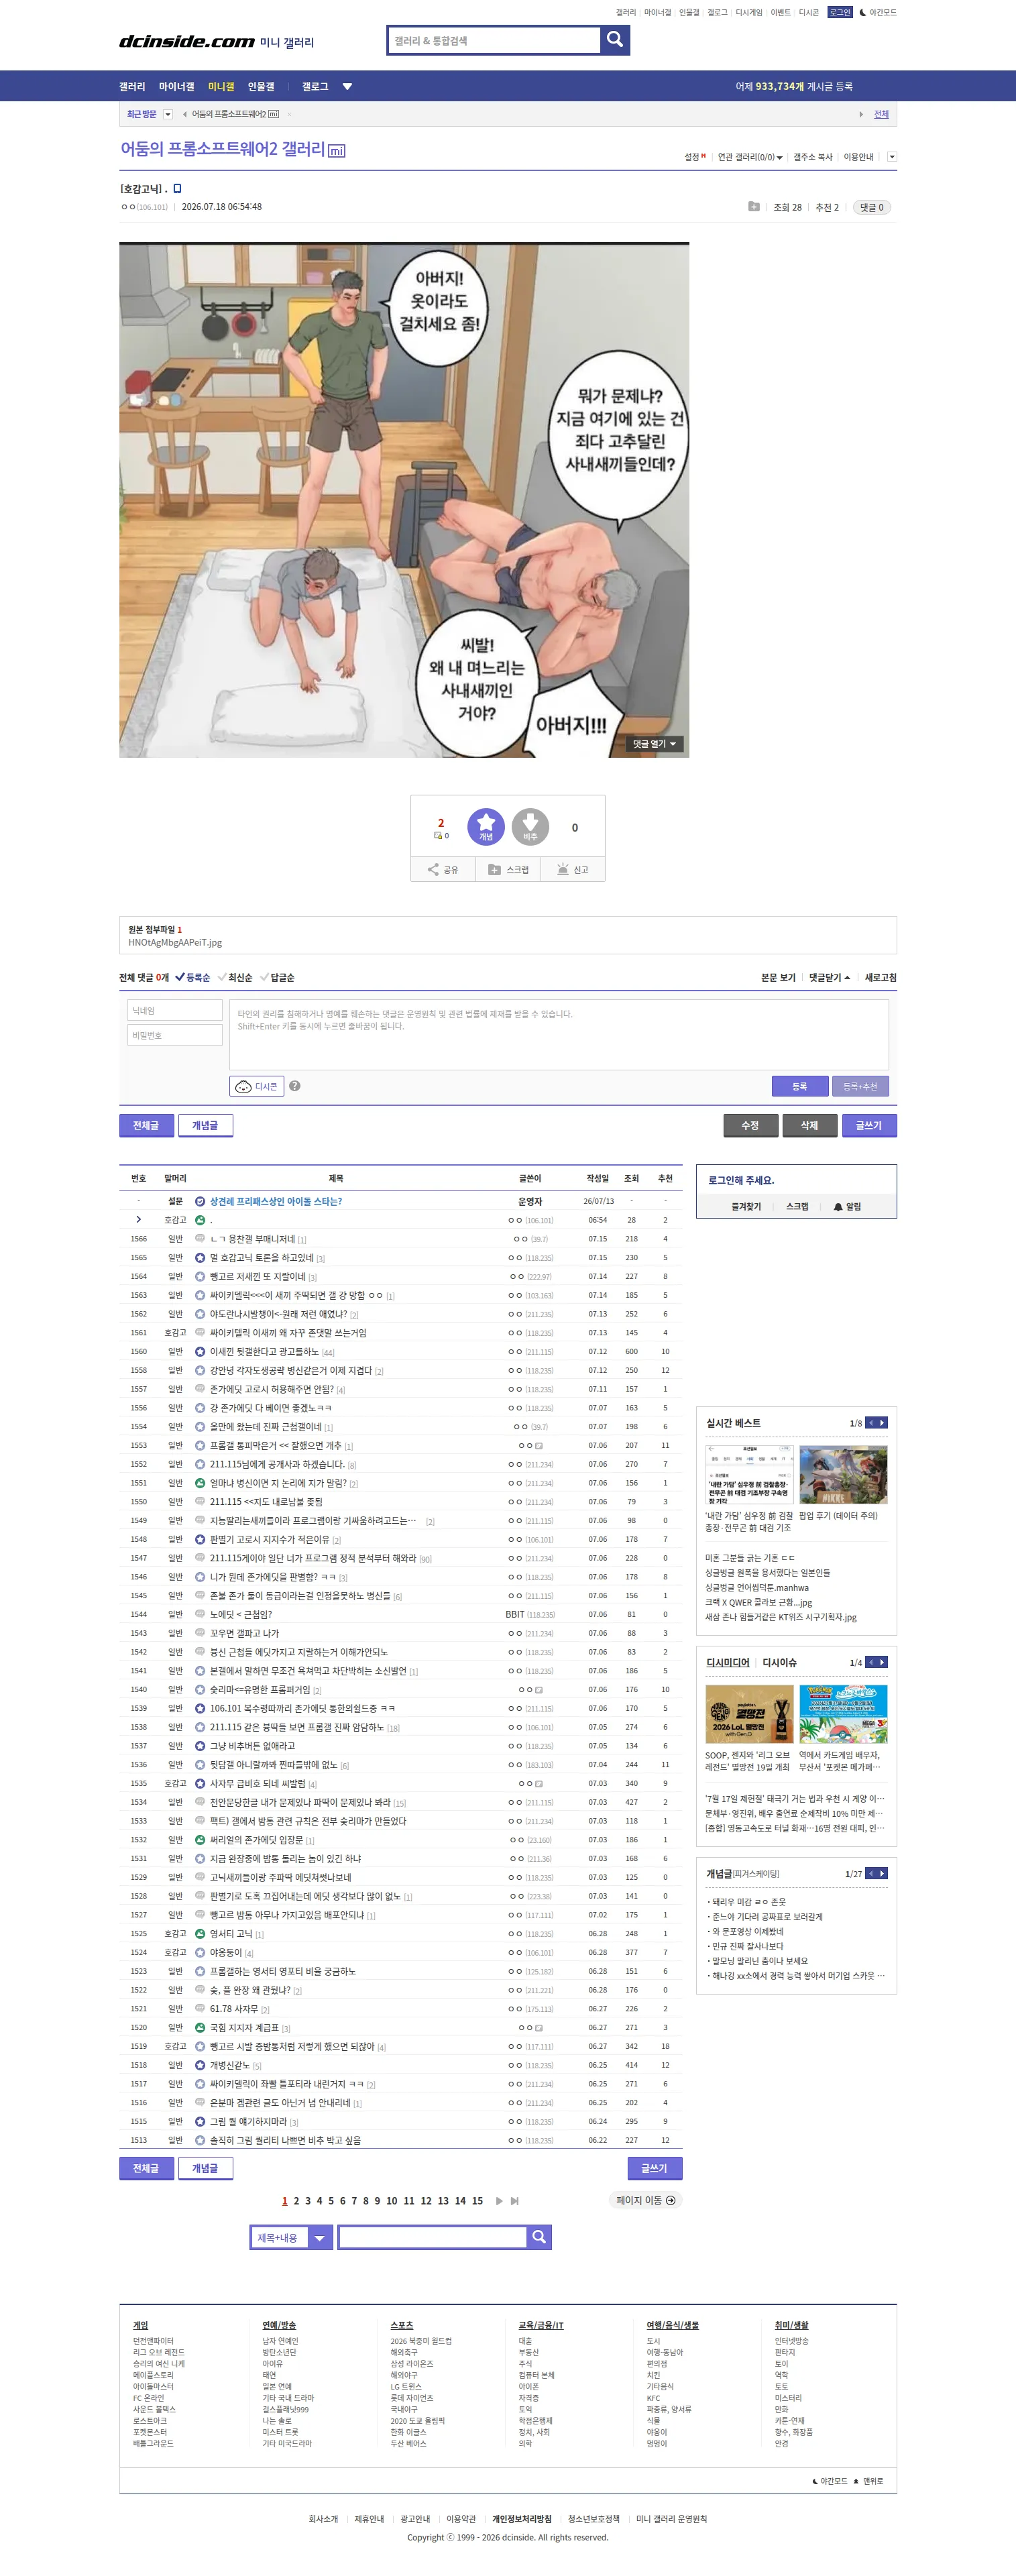Click the scrap folder icon next to 조회 28
1016x2576 pixels.
(x=754, y=207)
